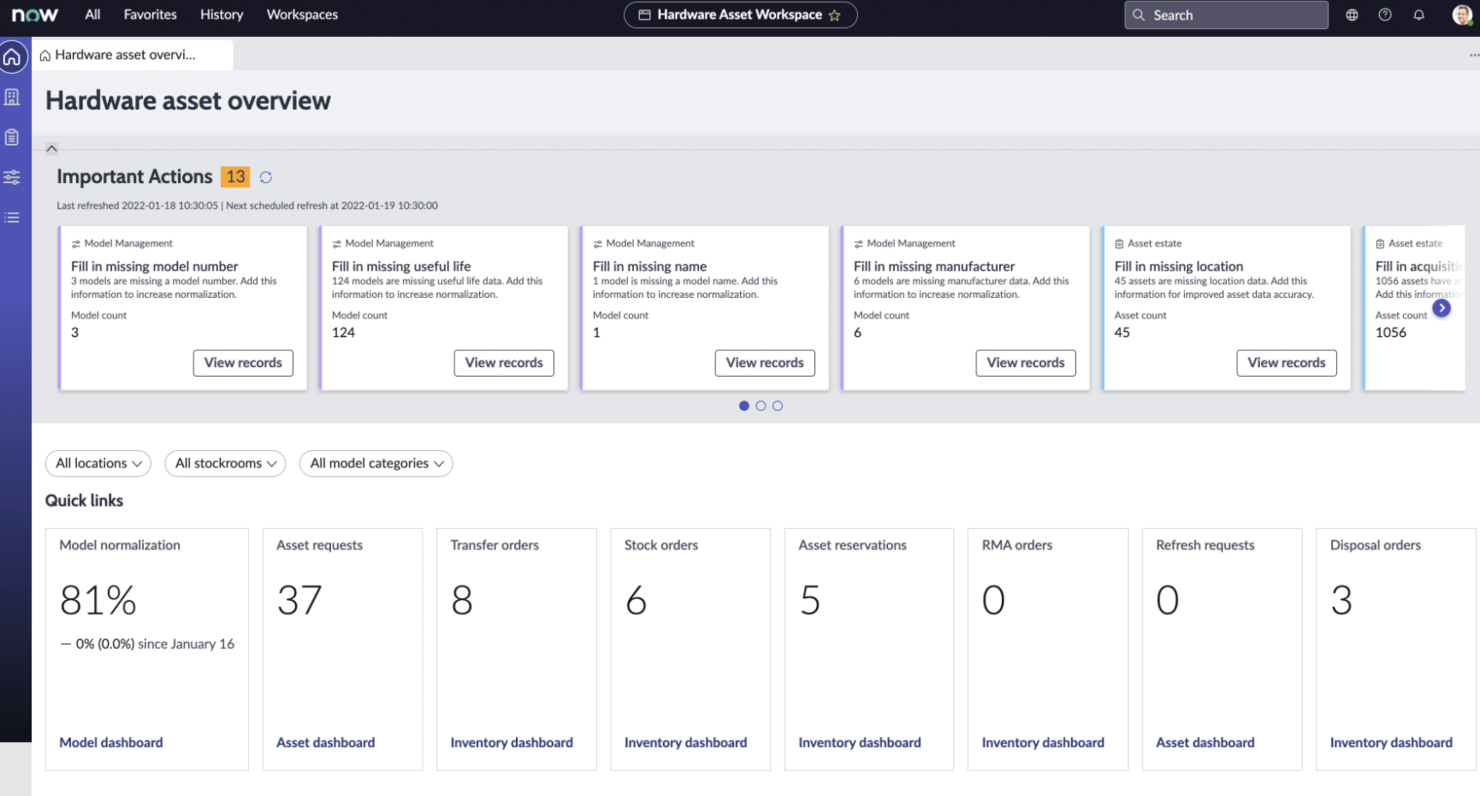The image size is (1480, 796).
Task: Open notifications via the bell icon
Action: pyautogui.click(x=1418, y=15)
